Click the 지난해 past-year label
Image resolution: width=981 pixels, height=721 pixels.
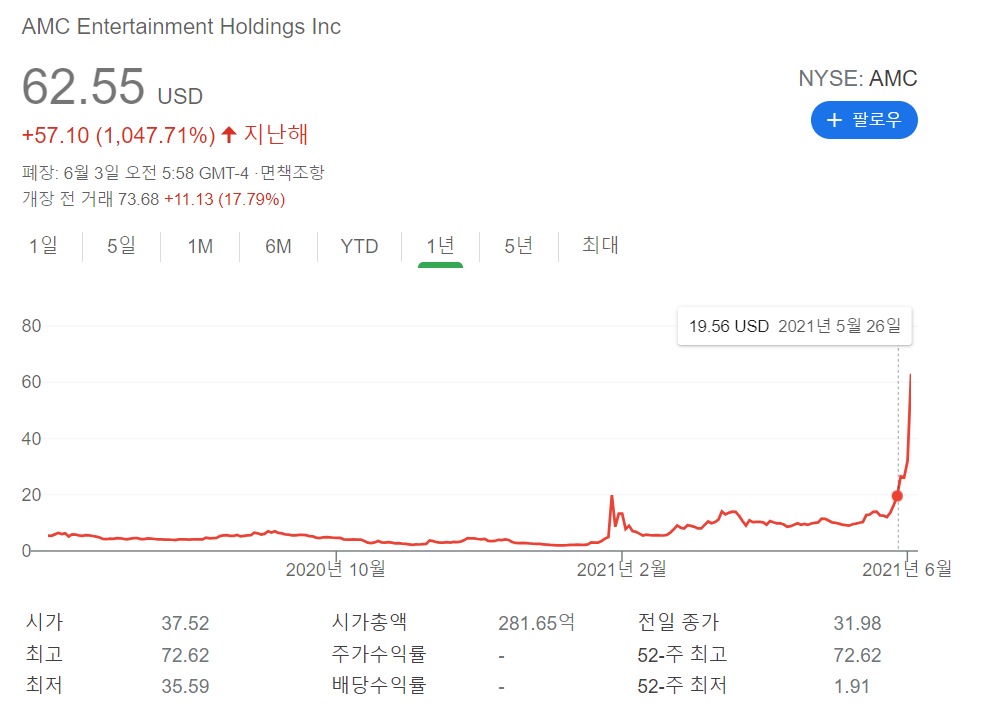tap(276, 134)
